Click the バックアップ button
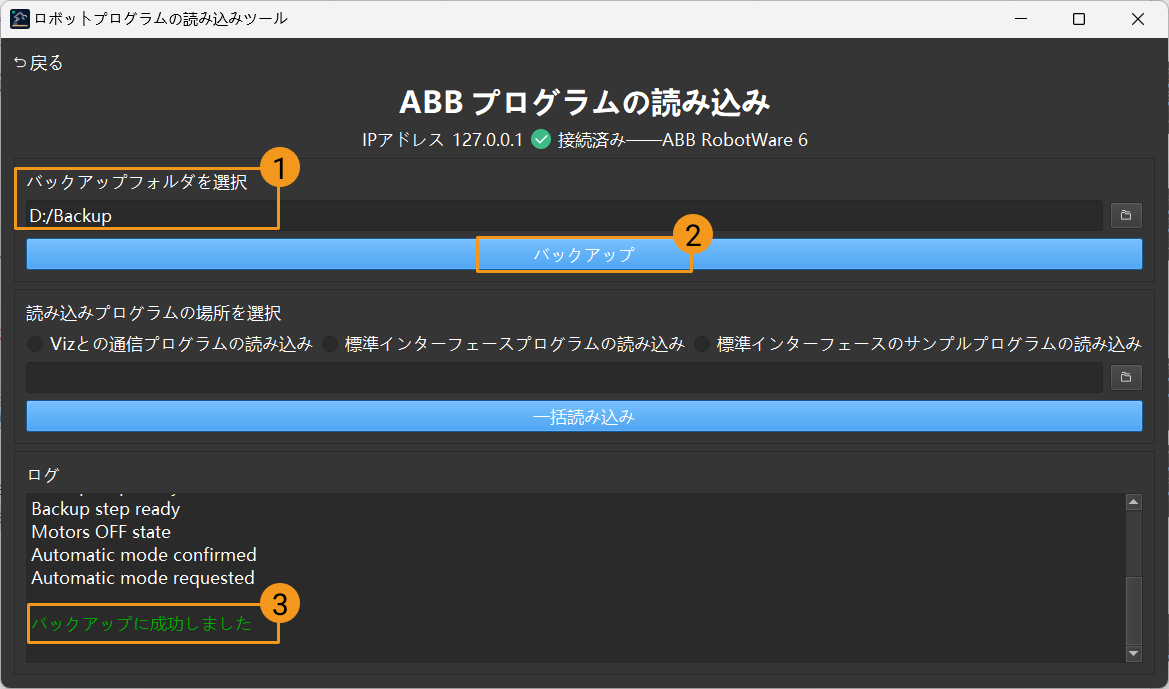The height and width of the screenshot is (689, 1169). tap(584, 254)
